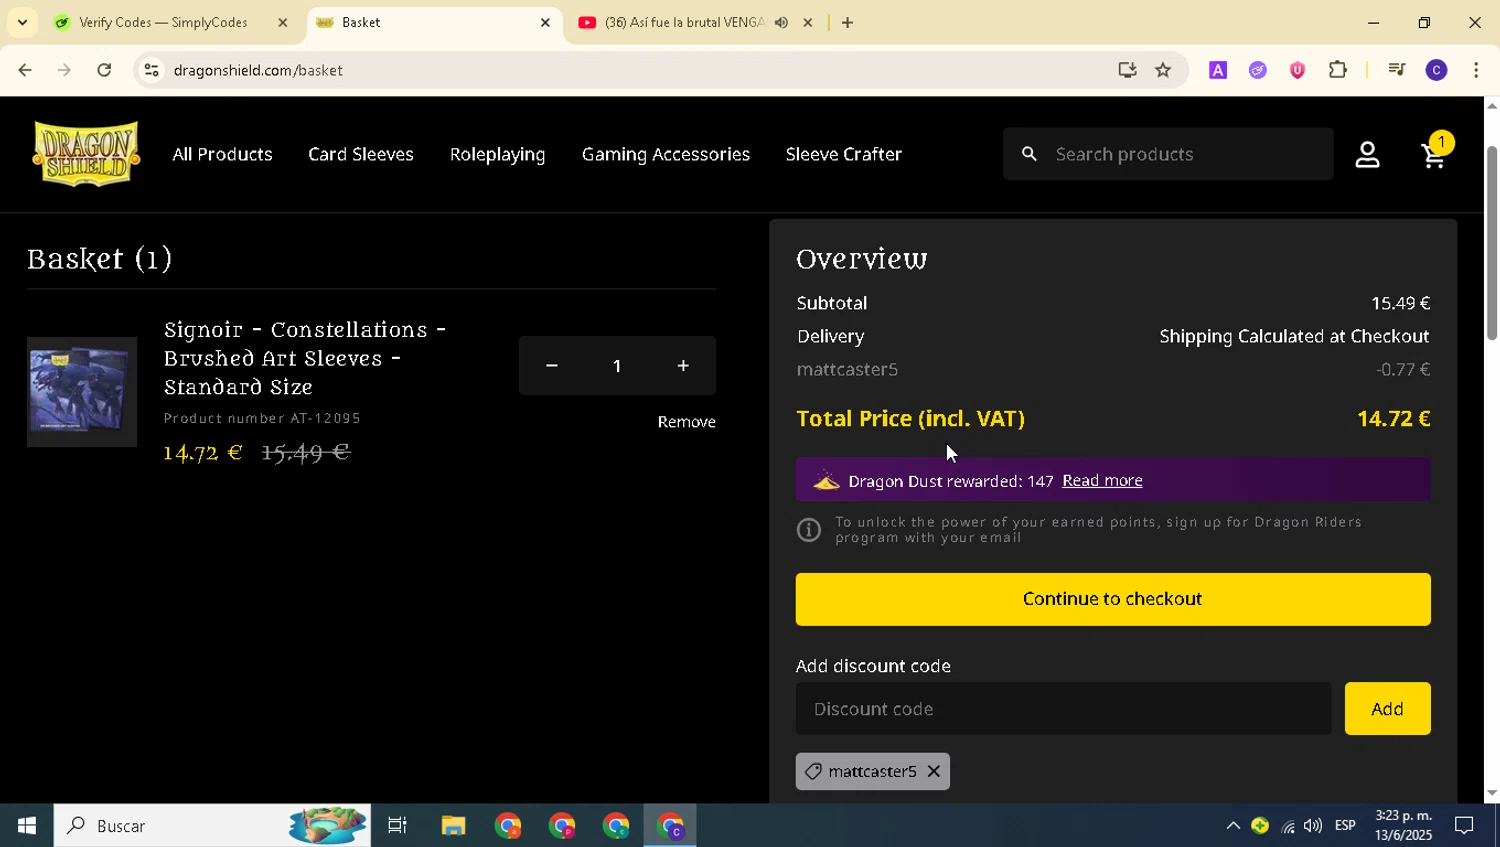Reload the basket page
1500x847 pixels.
point(104,70)
